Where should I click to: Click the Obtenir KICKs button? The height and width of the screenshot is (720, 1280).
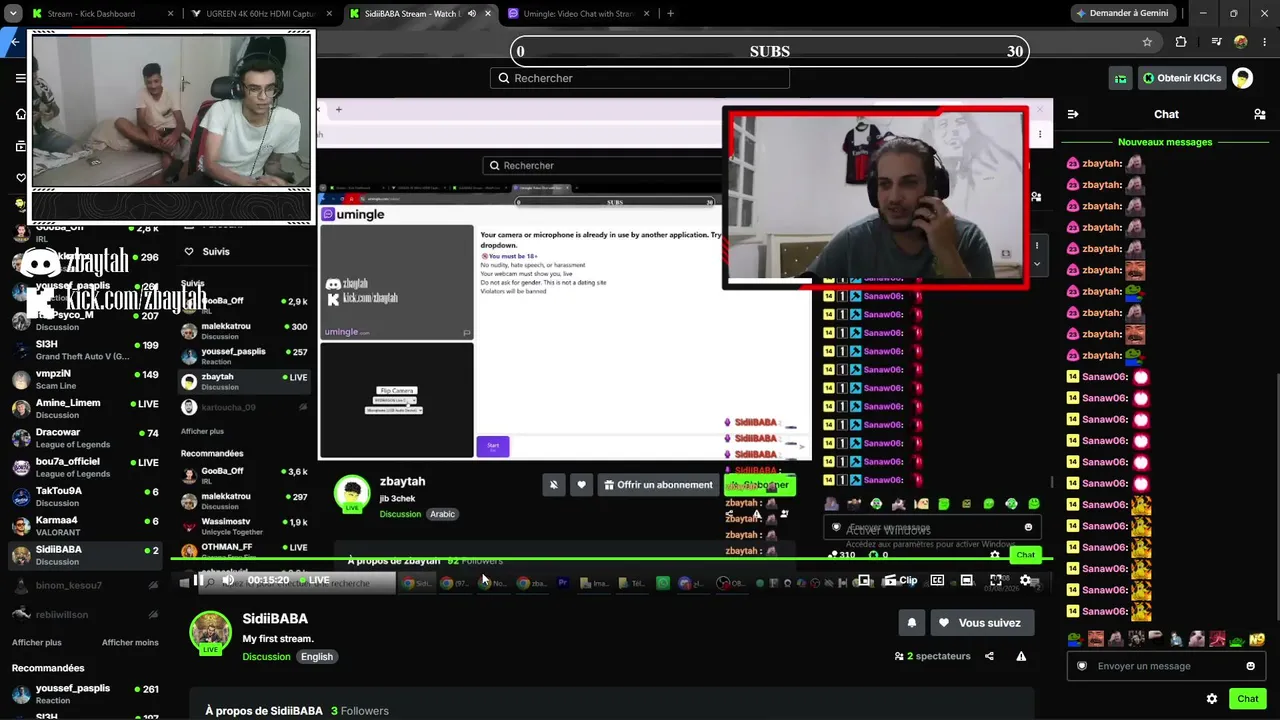pos(1182,78)
